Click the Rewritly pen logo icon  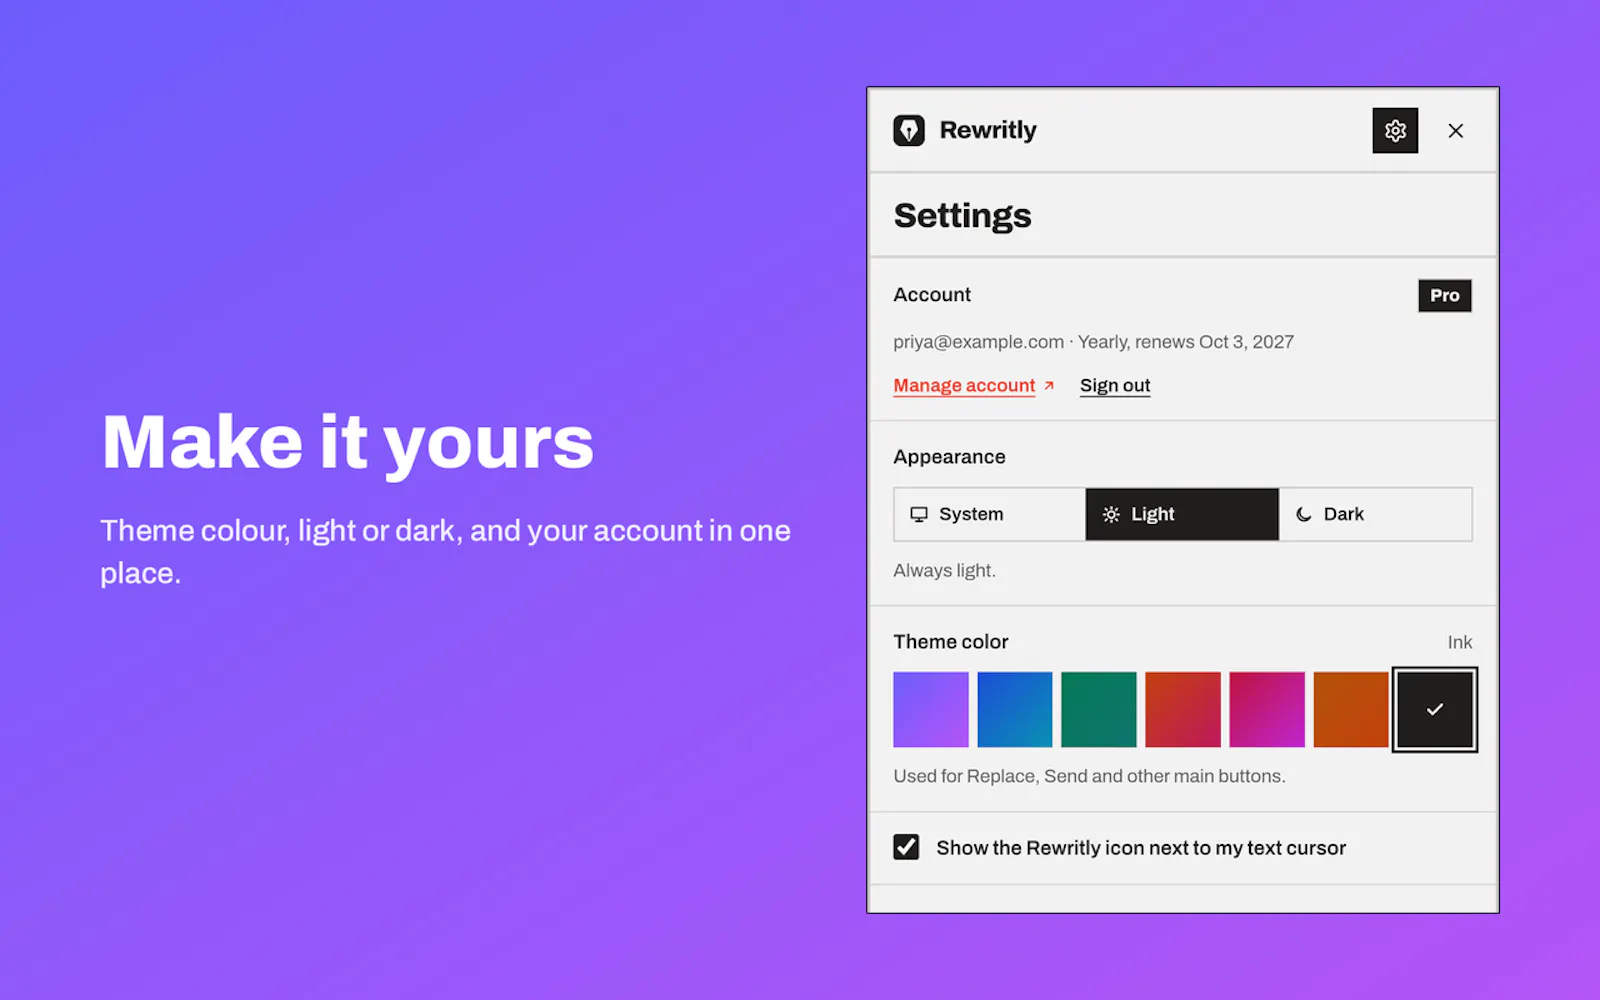908,130
